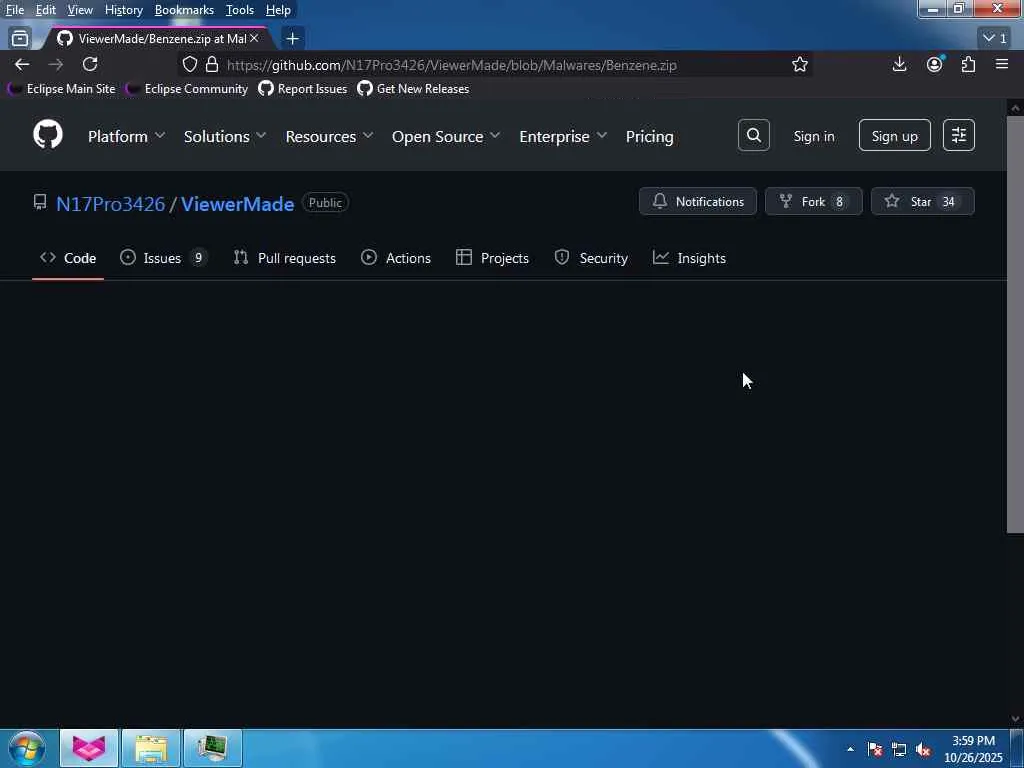1024x768 pixels.
Task: Open the Firefox account icon
Action: point(935,64)
